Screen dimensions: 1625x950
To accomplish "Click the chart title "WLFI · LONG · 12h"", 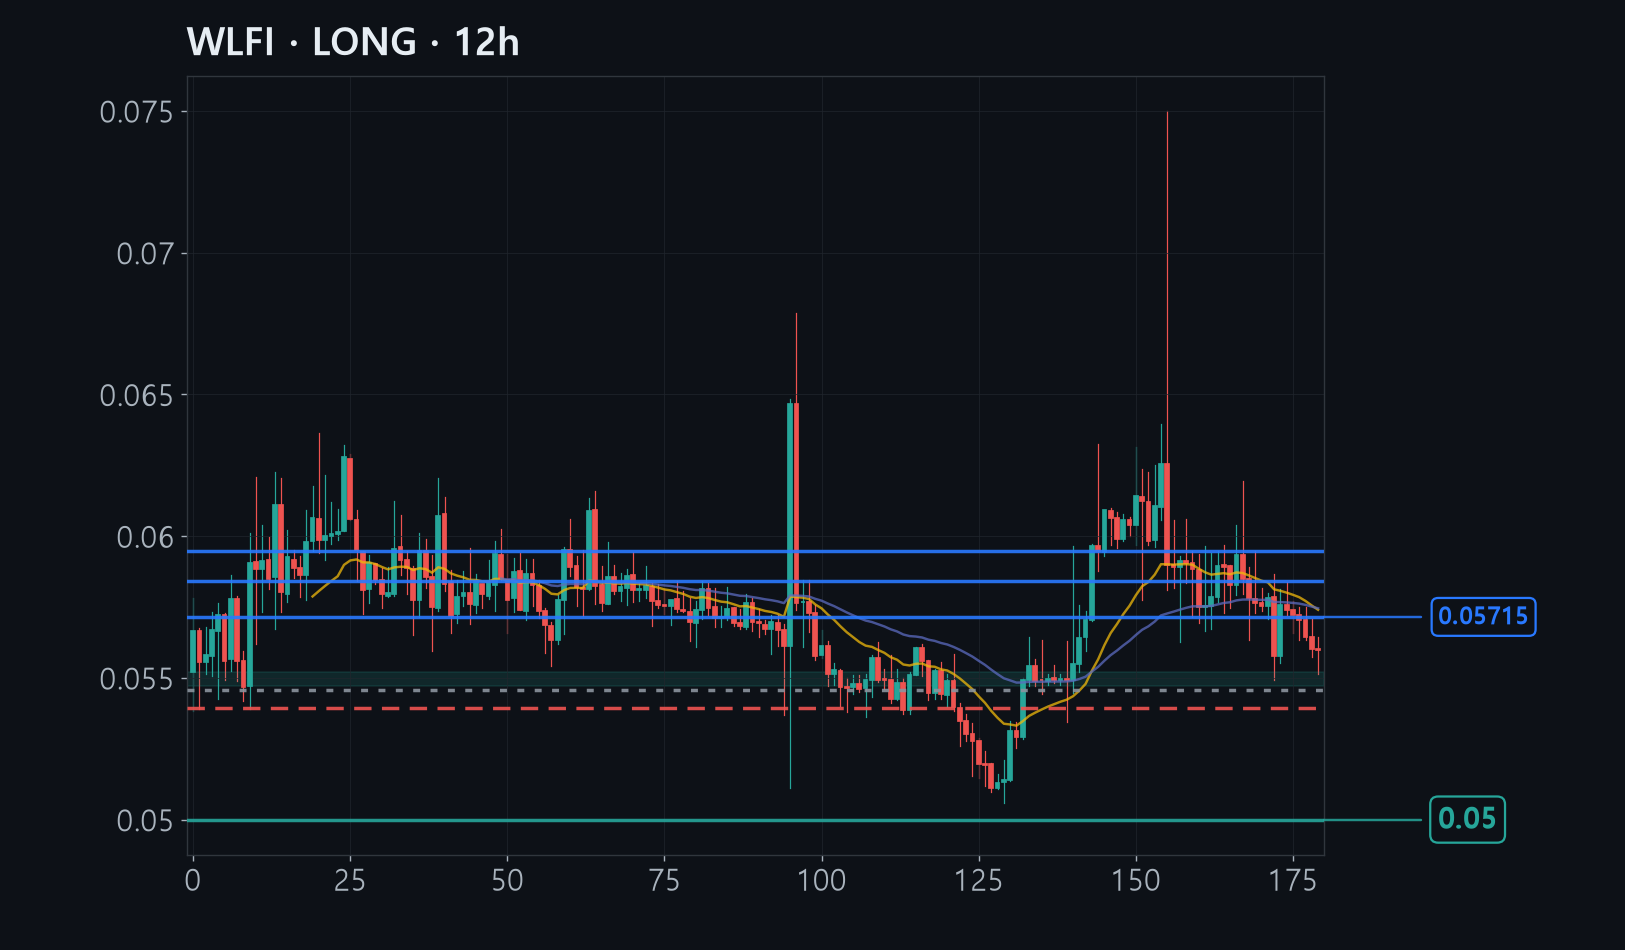I will (x=353, y=42).
